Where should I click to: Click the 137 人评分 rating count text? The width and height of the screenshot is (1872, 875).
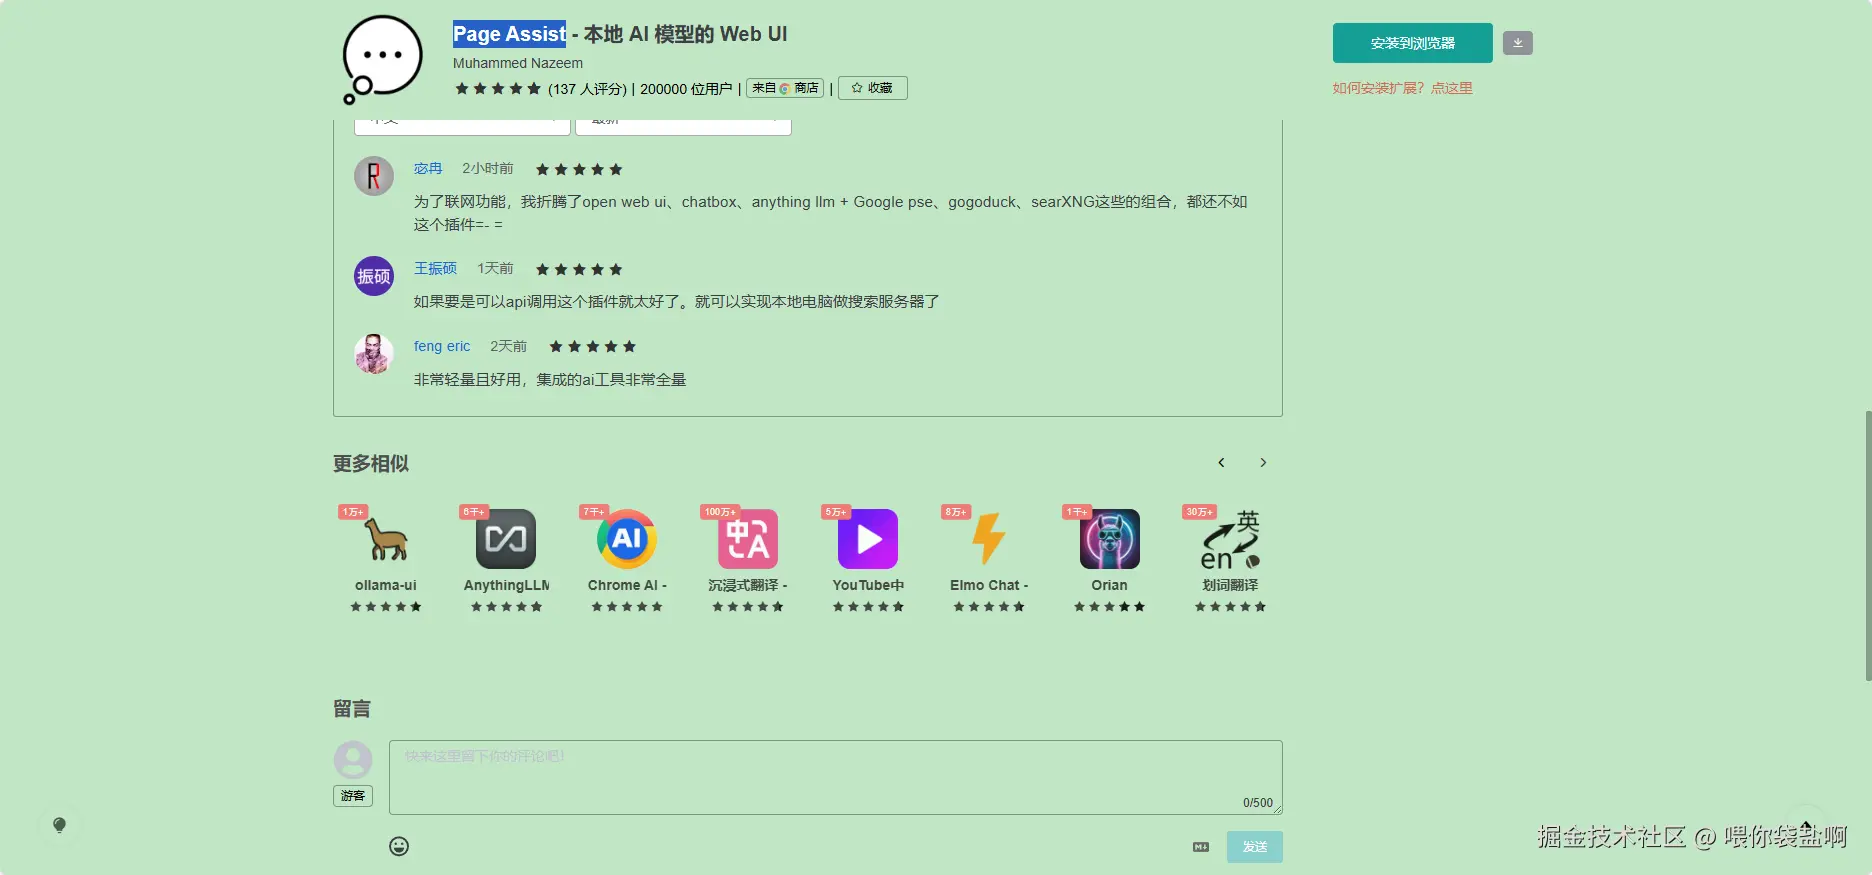[x=587, y=89]
